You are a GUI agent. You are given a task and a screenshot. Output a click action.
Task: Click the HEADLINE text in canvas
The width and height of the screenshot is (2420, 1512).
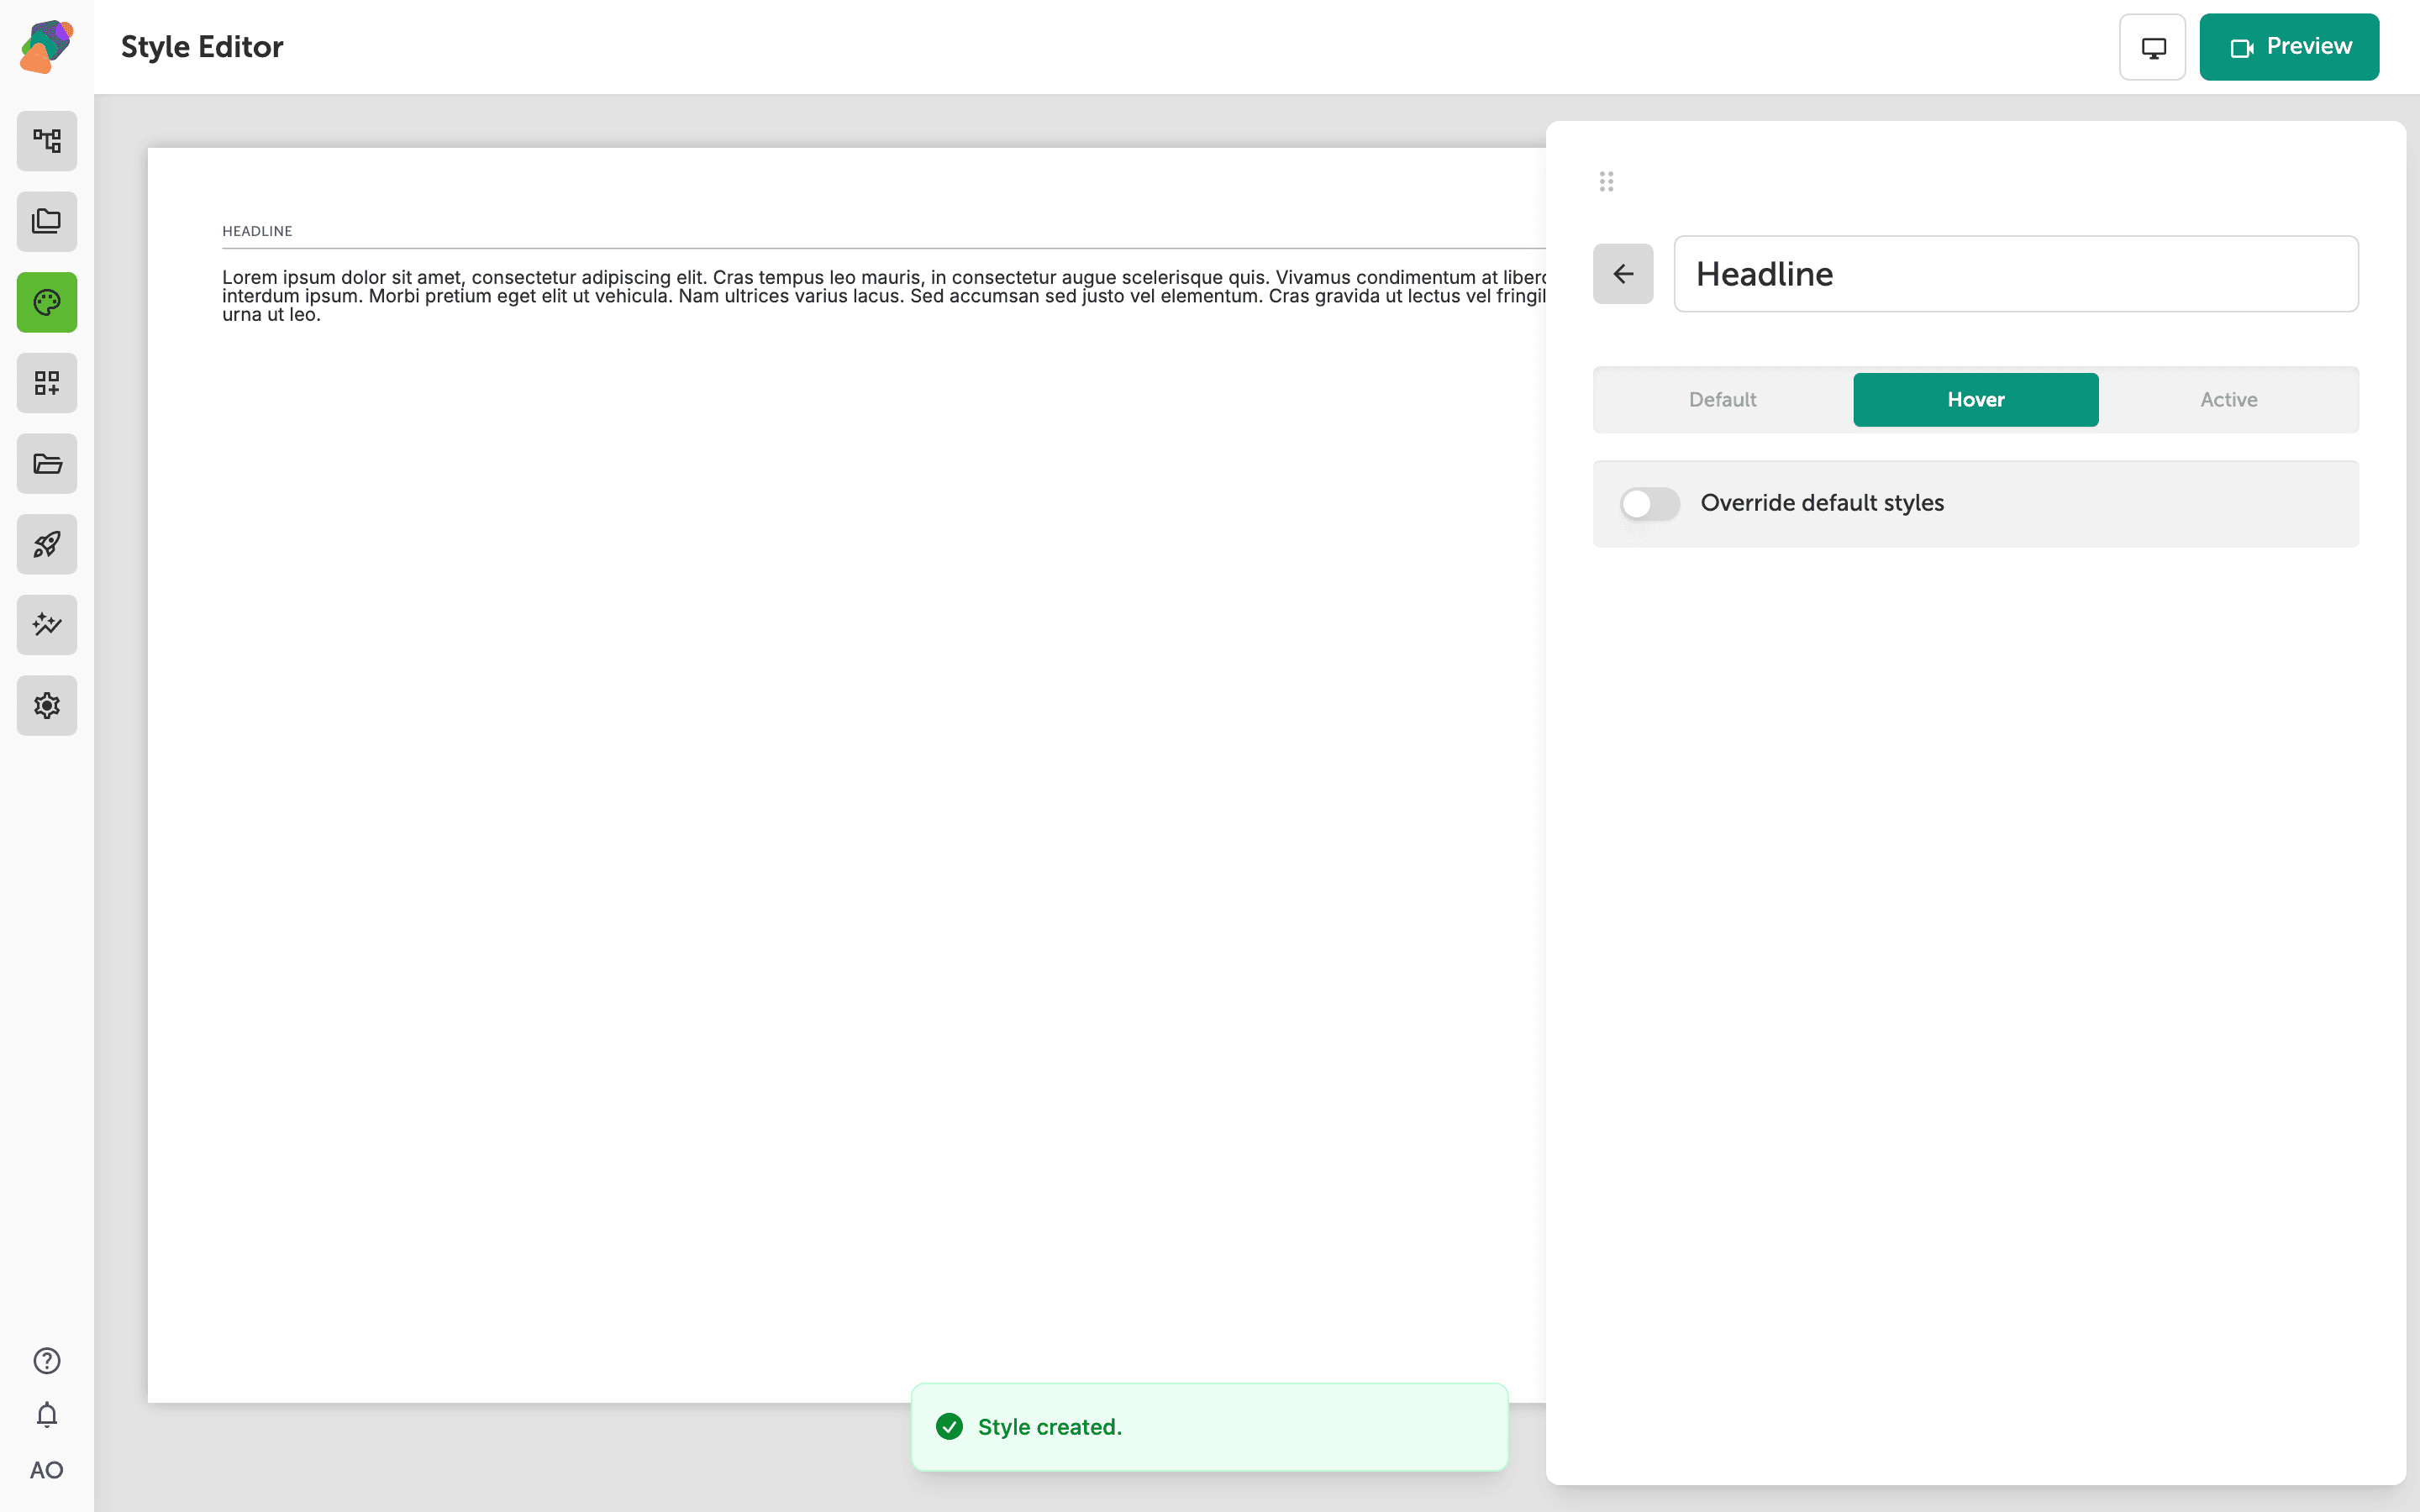(x=257, y=231)
